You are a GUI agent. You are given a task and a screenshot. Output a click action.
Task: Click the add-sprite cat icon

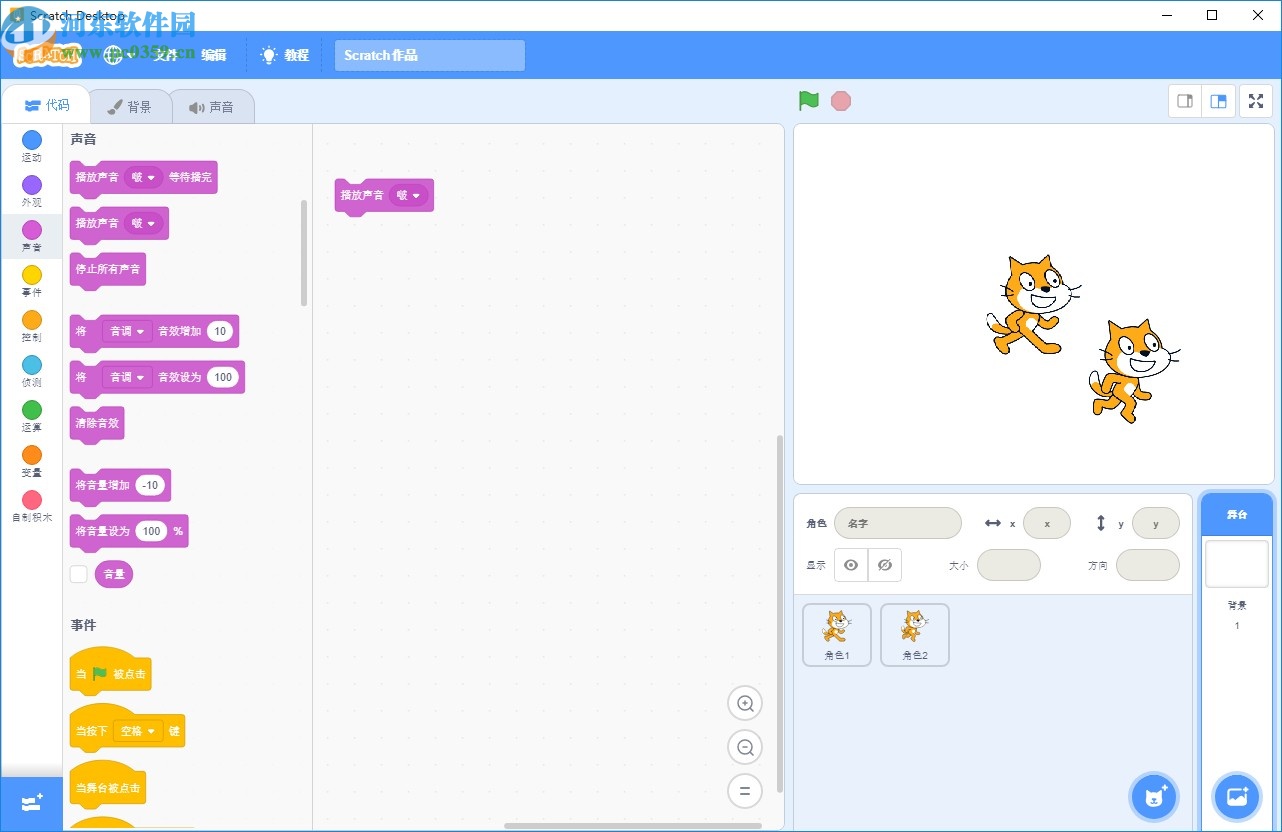tap(1154, 796)
